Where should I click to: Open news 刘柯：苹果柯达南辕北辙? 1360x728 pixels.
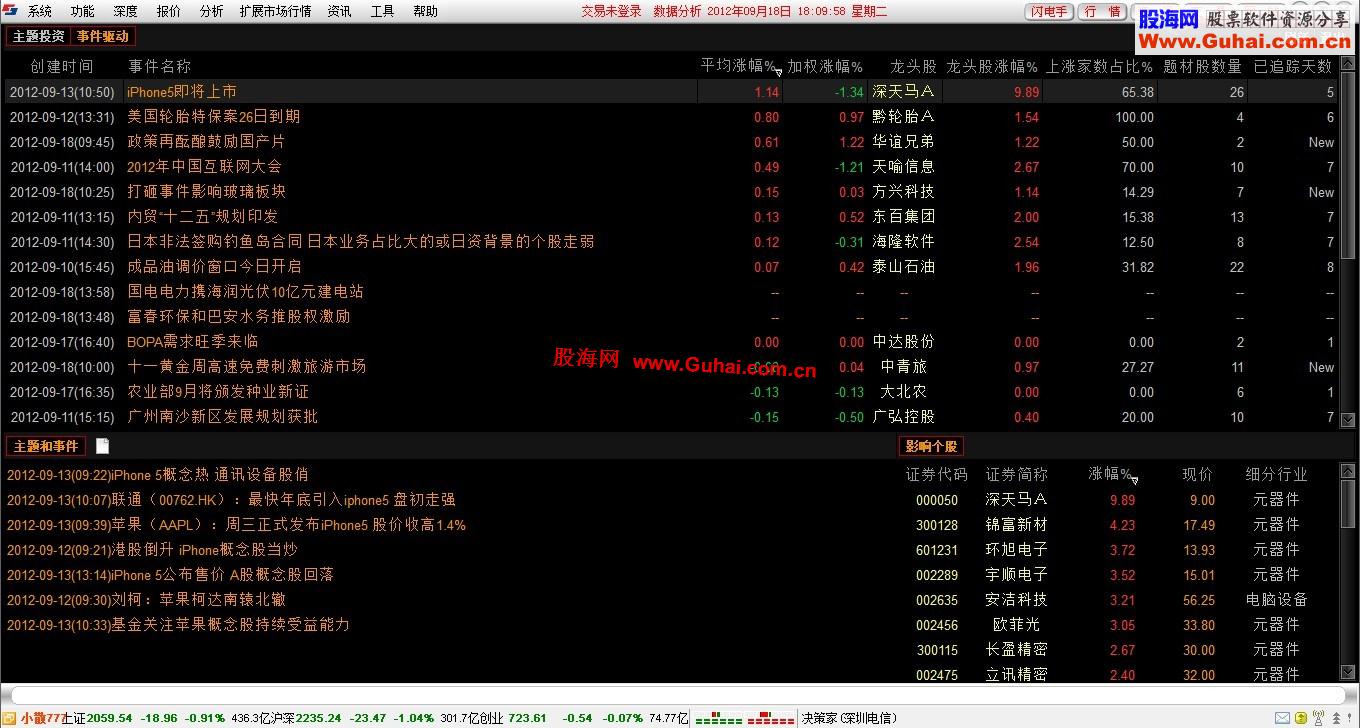tap(146, 599)
